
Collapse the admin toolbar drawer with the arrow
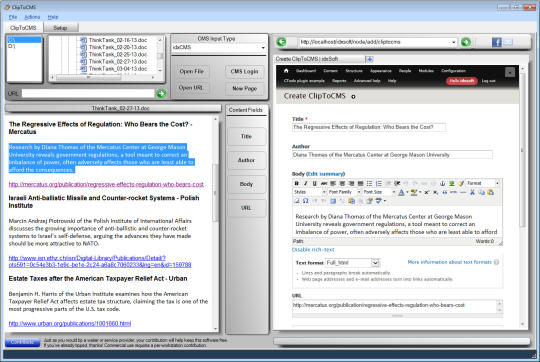click(x=510, y=72)
